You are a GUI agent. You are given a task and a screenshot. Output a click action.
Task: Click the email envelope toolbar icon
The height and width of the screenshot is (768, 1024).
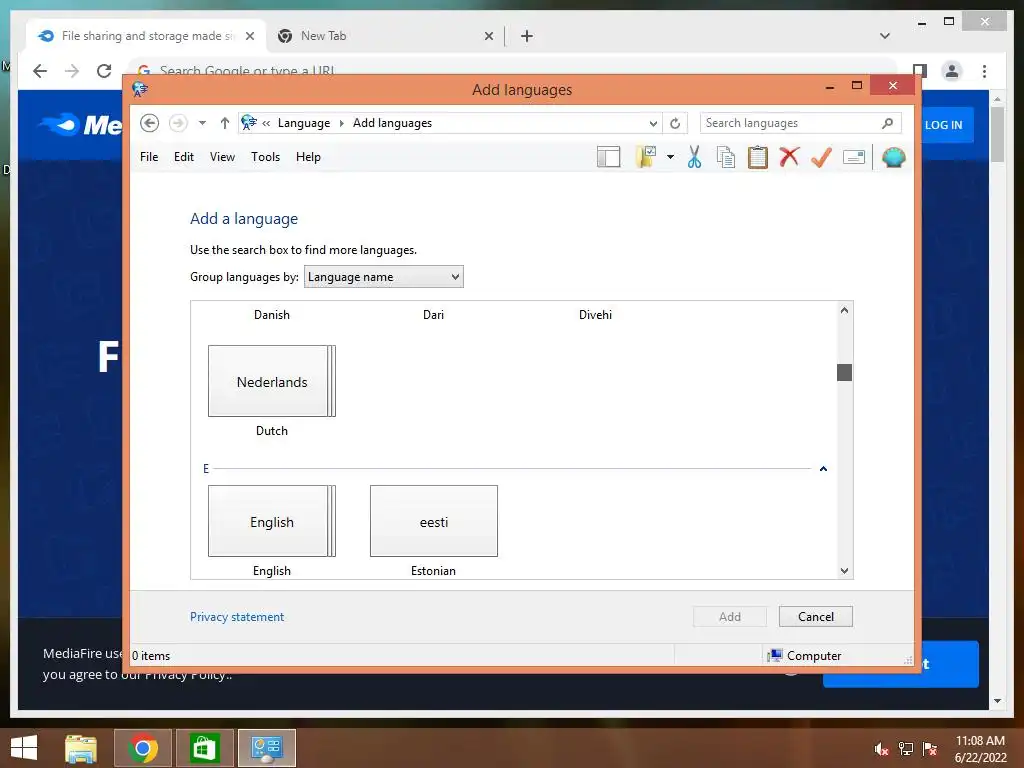point(854,157)
